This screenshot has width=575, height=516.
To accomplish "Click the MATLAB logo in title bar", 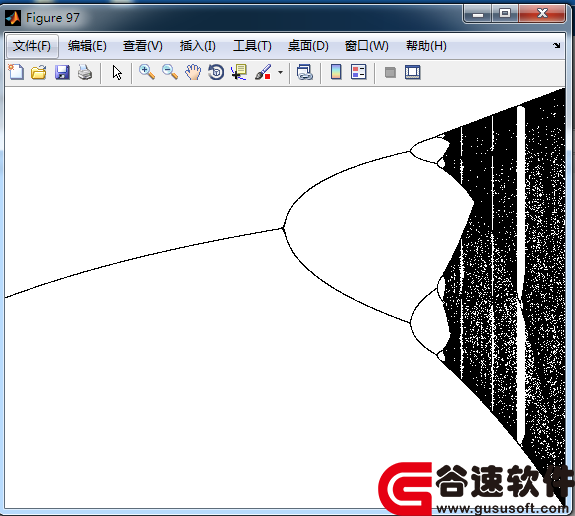I will pos(13,18).
